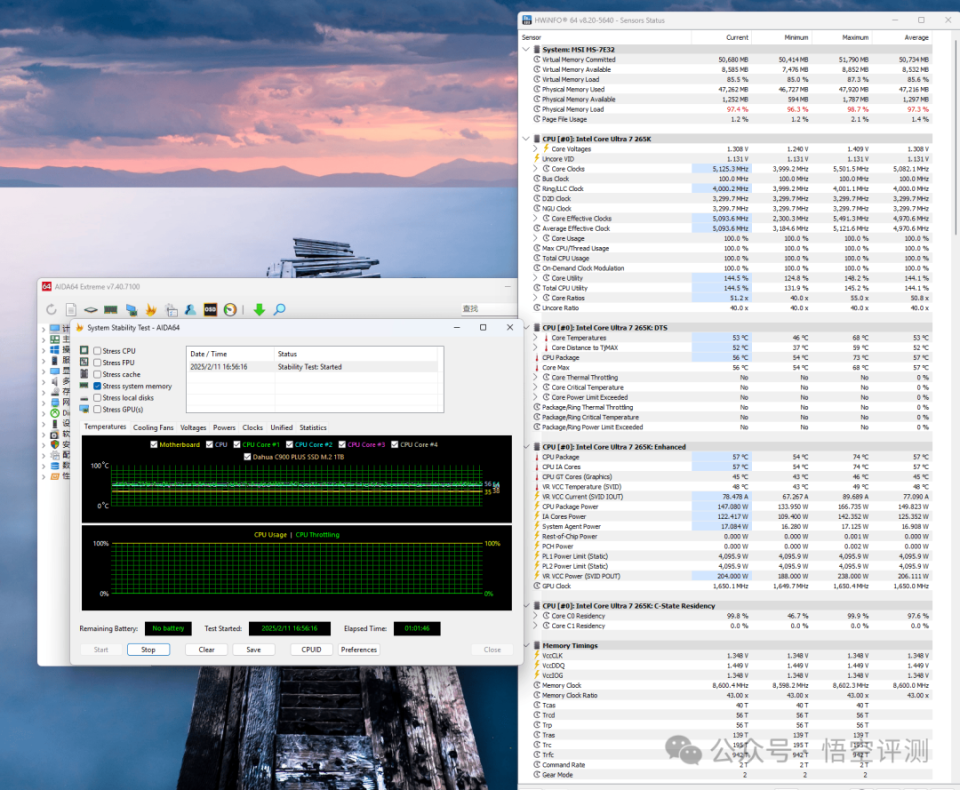Open the Statistics tab
This screenshot has height=790, width=960.
coord(313,427)
